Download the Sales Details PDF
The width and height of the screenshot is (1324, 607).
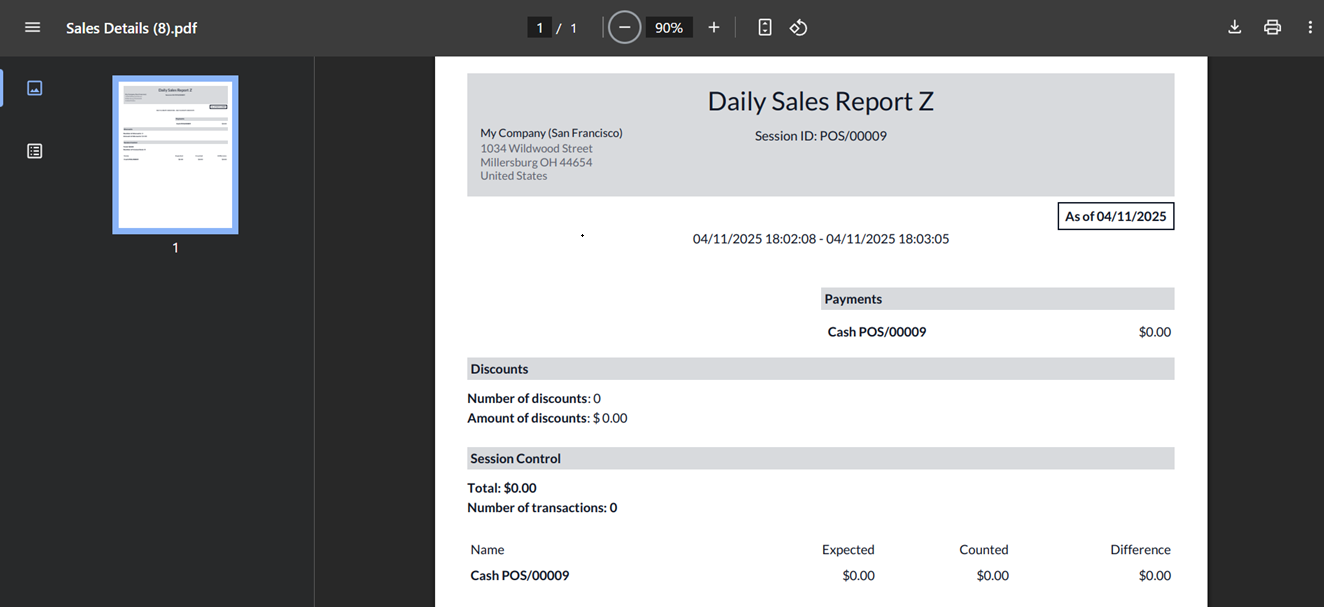[x=1234, y=28]
